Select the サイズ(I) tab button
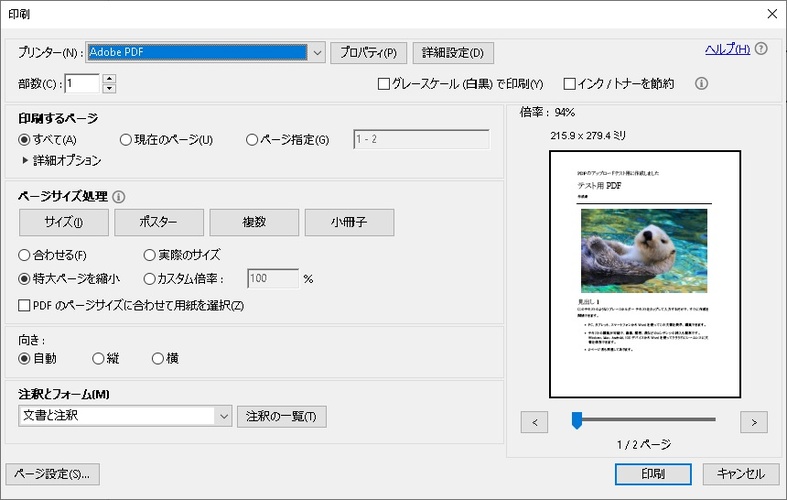This screenshot has height=500, width=787. coord(64,222)
